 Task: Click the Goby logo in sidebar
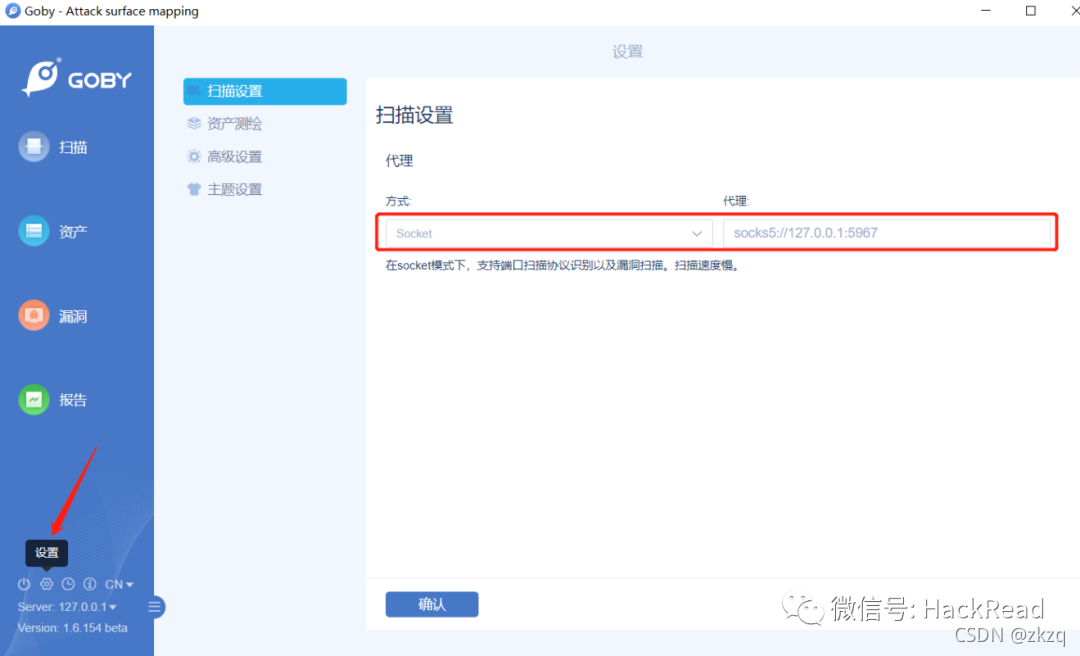point(76,77)
